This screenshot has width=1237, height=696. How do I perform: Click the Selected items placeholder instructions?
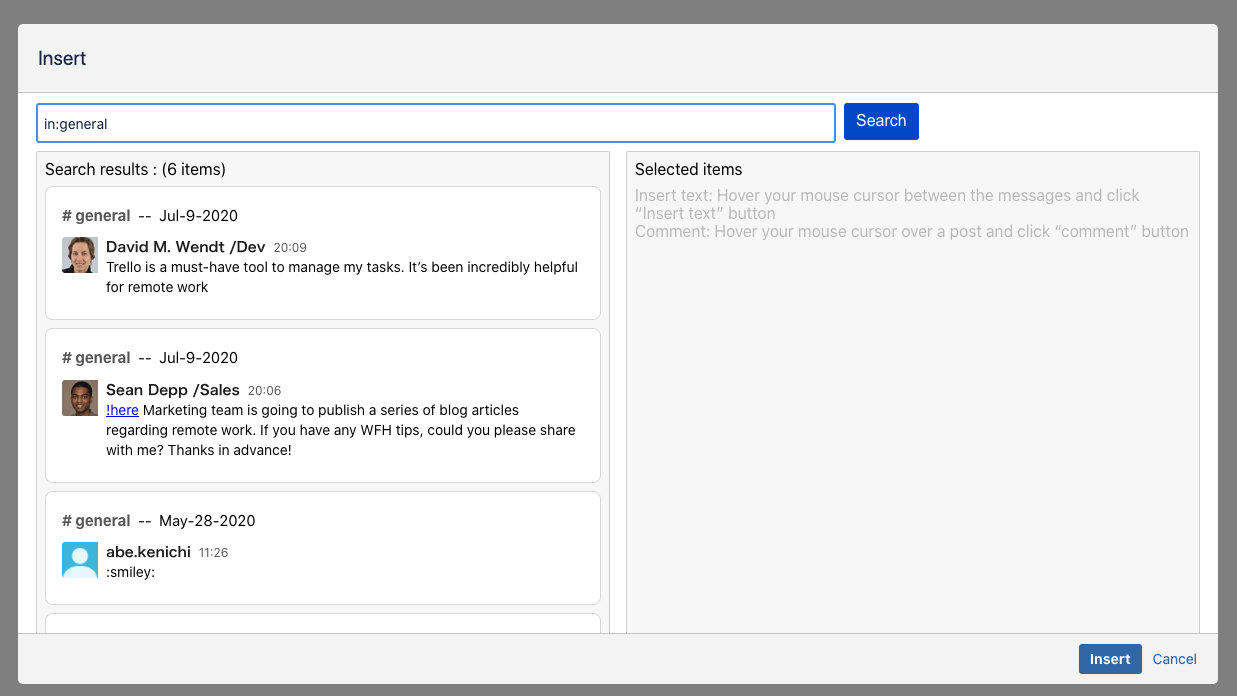pyautogui.click(x=911, y=214)
